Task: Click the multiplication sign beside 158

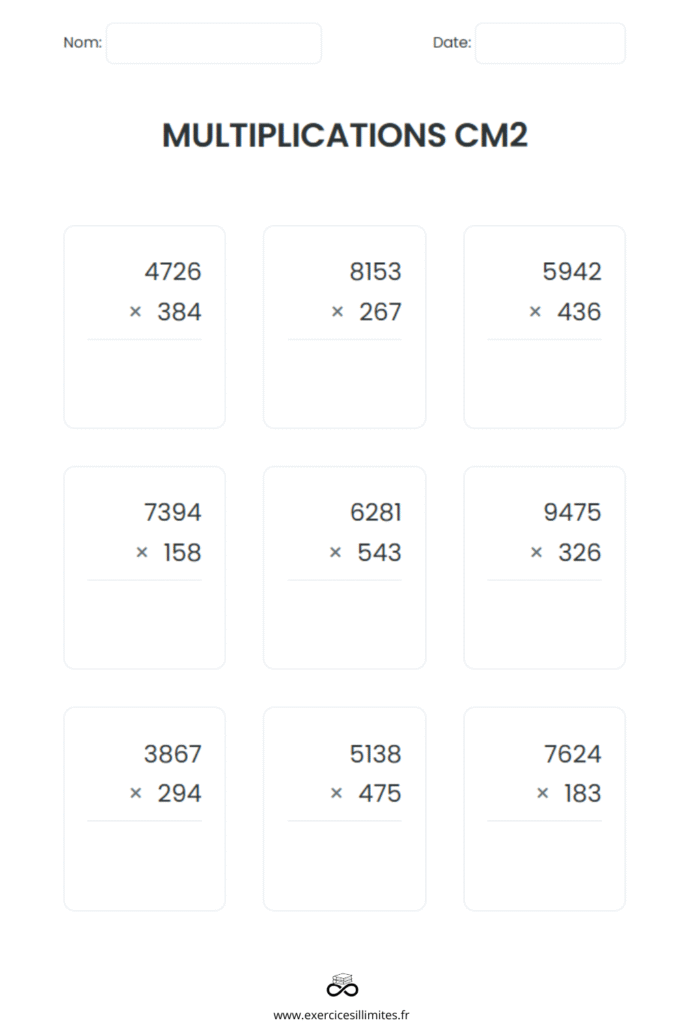Action: [x=142, y=553]
